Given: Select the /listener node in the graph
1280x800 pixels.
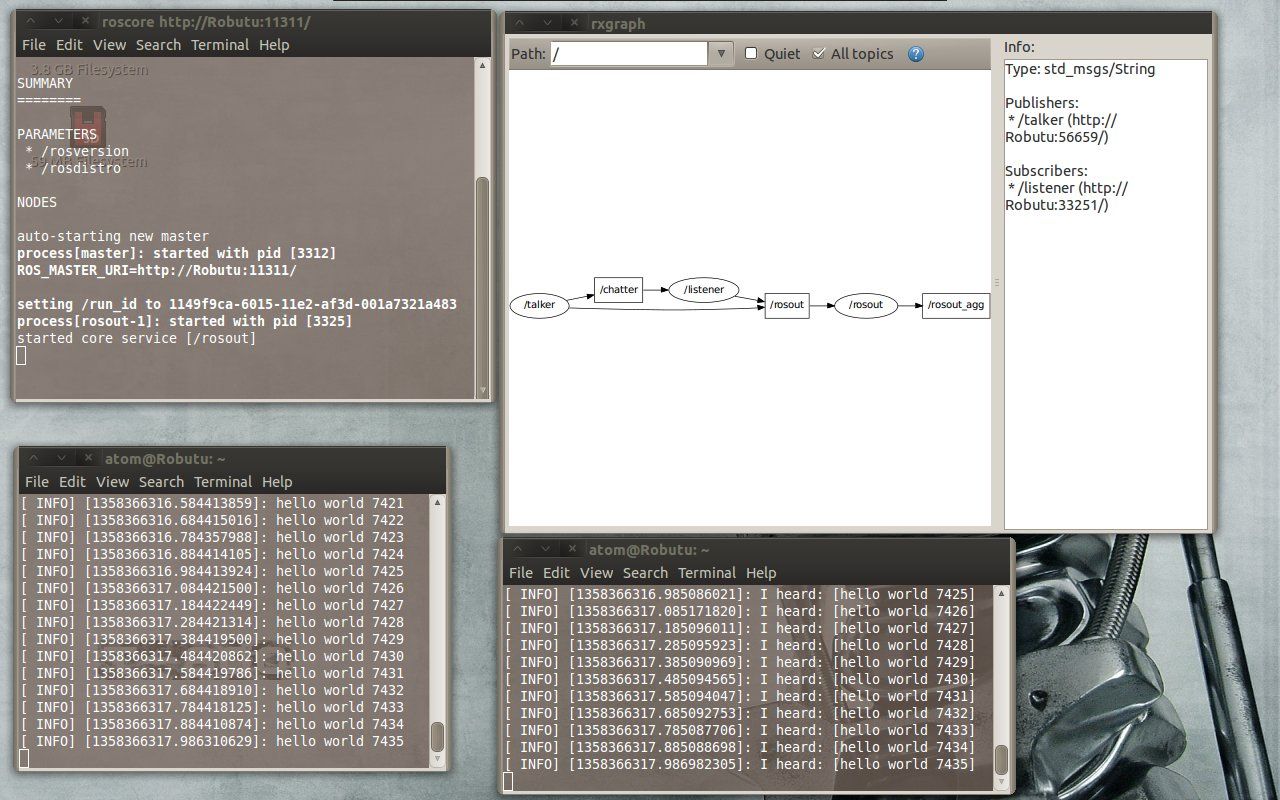Looking at the screenshot, I should tap(704, 289).
